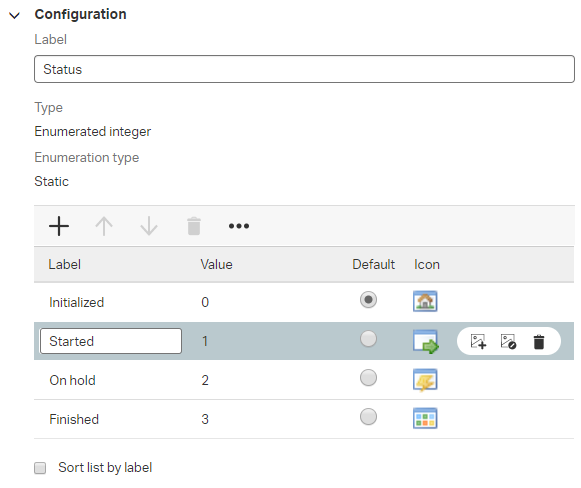The height and width of the screenshot is (488, 581).
Task: Click the toolbar trash delete icon
Action: pyautogui.click(x=194, y=226)
